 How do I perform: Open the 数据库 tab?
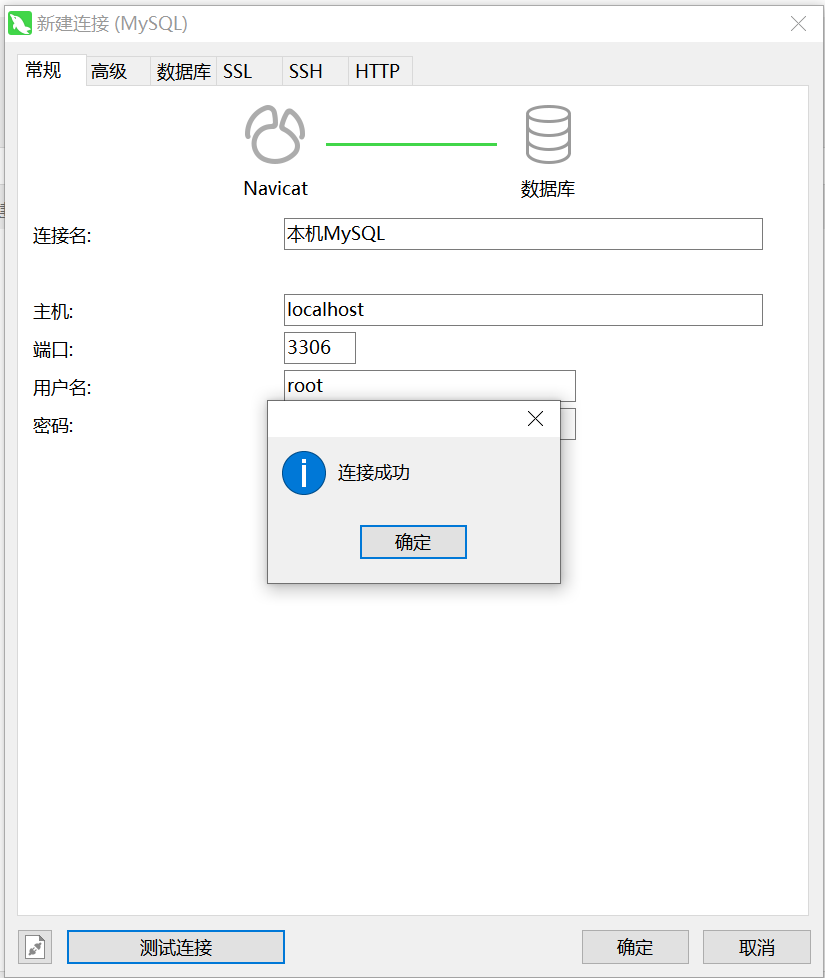tap(182, 71)
